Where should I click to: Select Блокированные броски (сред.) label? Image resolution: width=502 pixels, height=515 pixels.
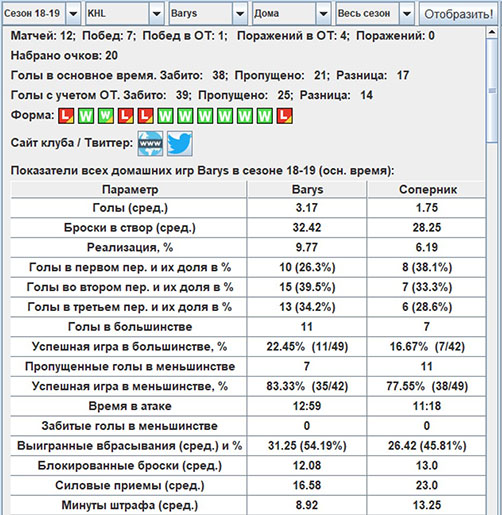pyautogui.click(x=130, y=466)
